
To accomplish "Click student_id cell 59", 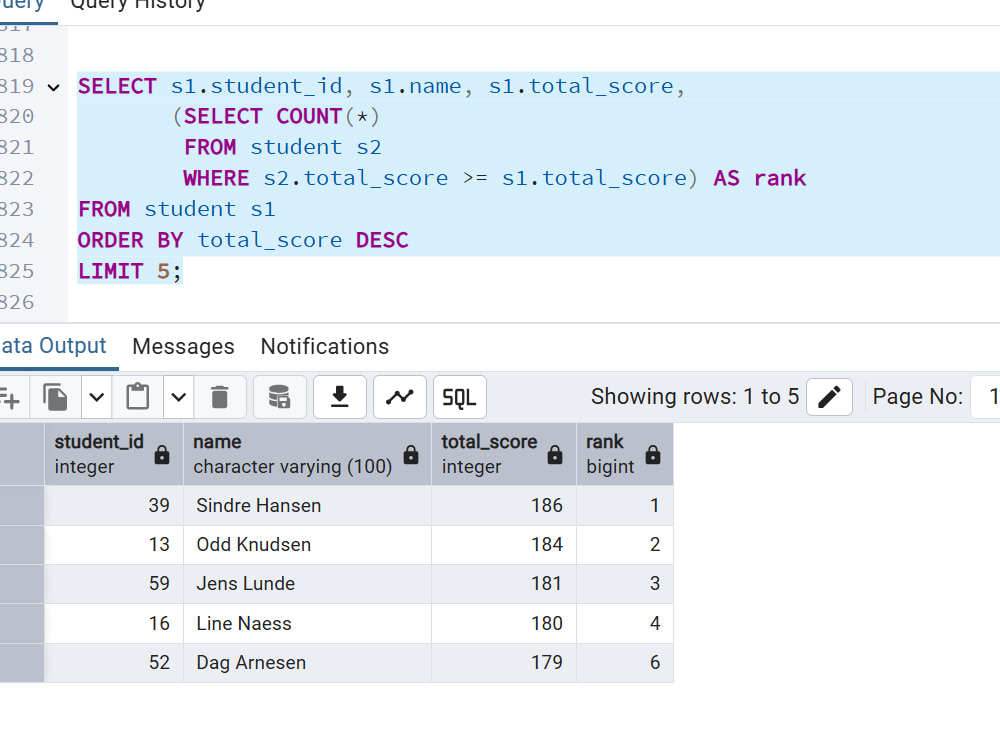I will (114, 584).
